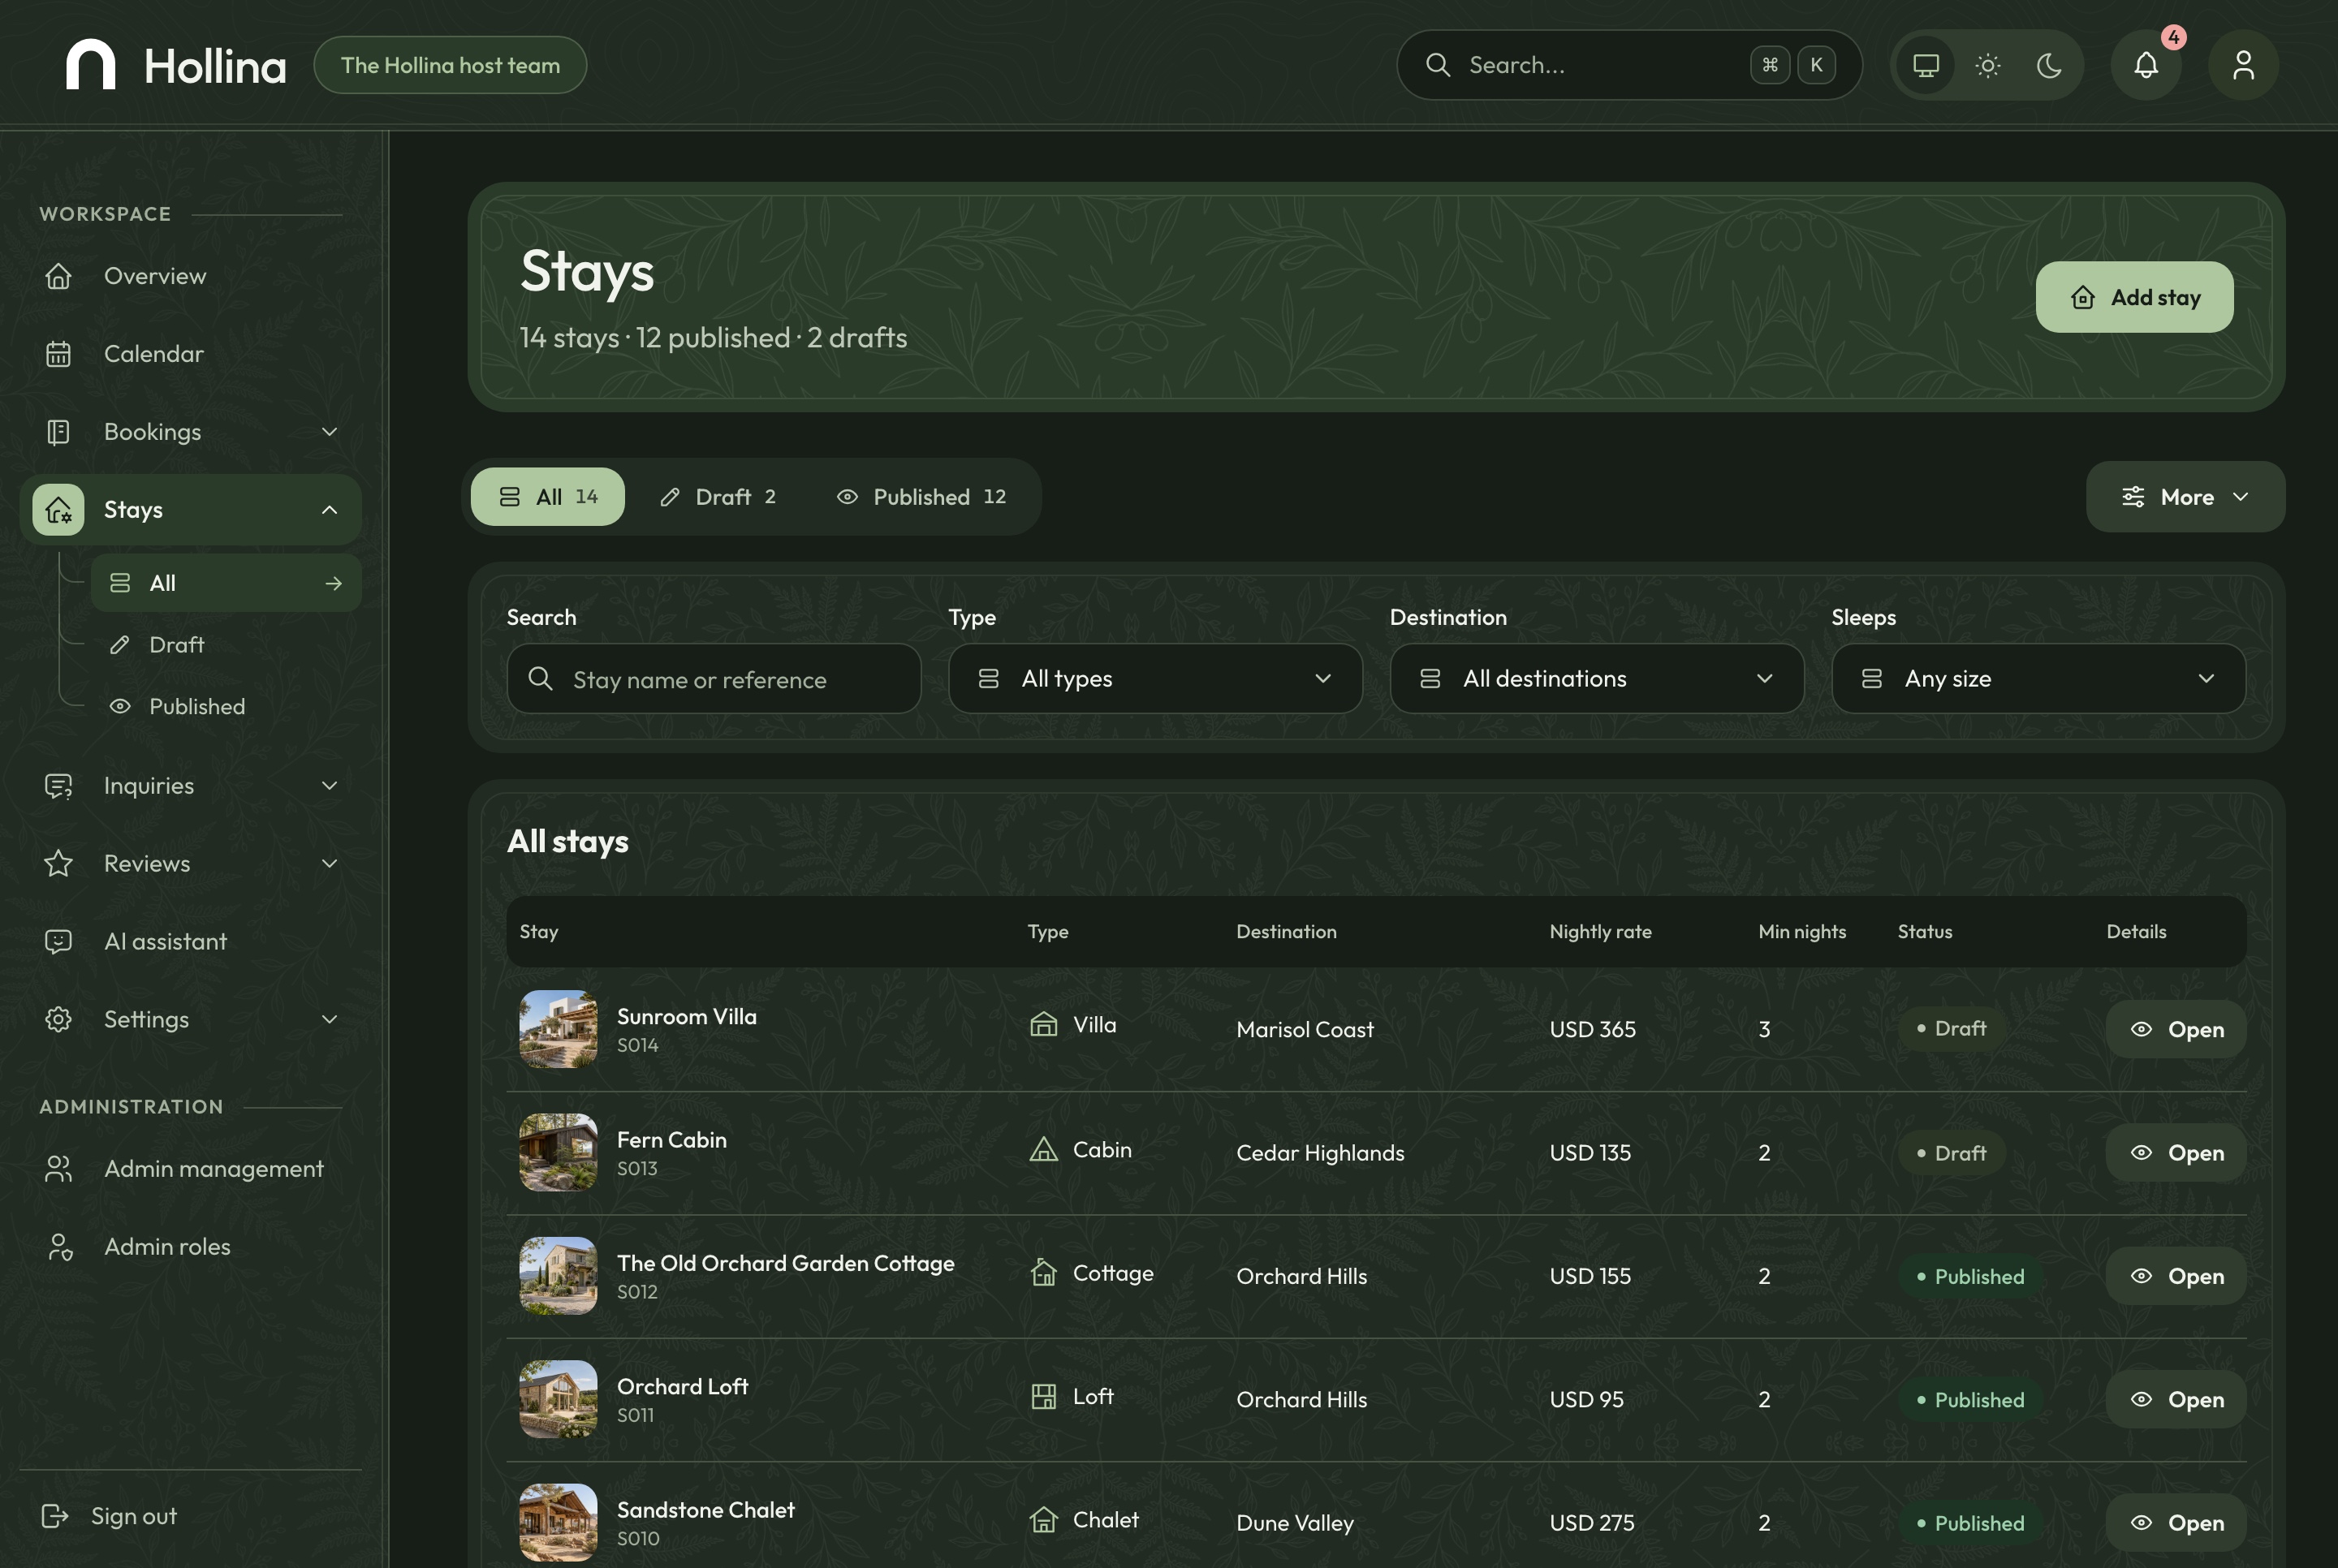The width and height of the screenshot is (2338, 1568).
Task: Select the Published 12 tab
Action: click(922, 497)
